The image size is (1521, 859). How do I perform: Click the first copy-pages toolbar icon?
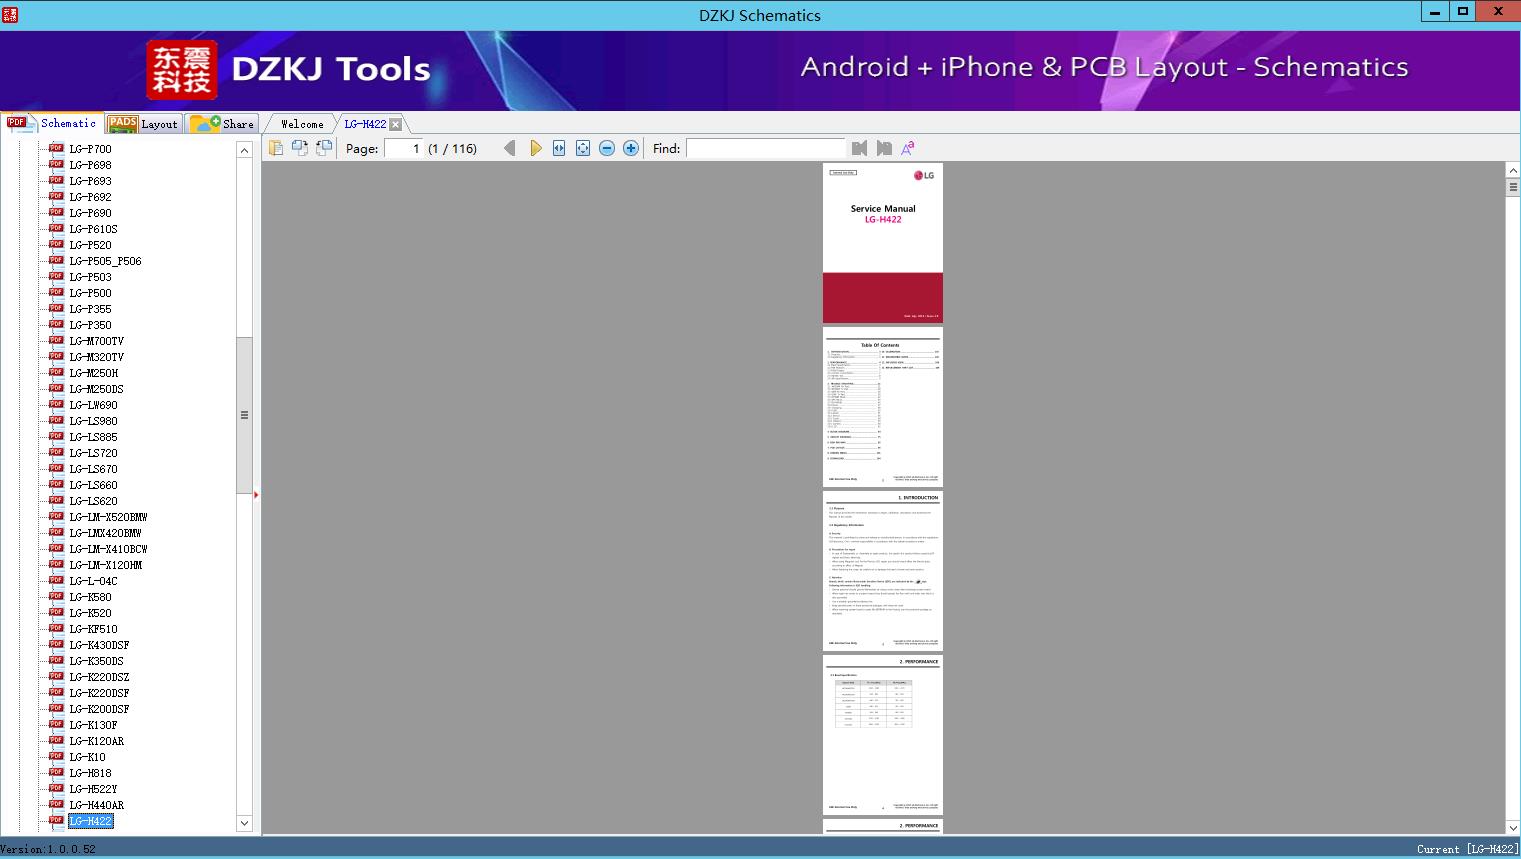click(276, 148)
